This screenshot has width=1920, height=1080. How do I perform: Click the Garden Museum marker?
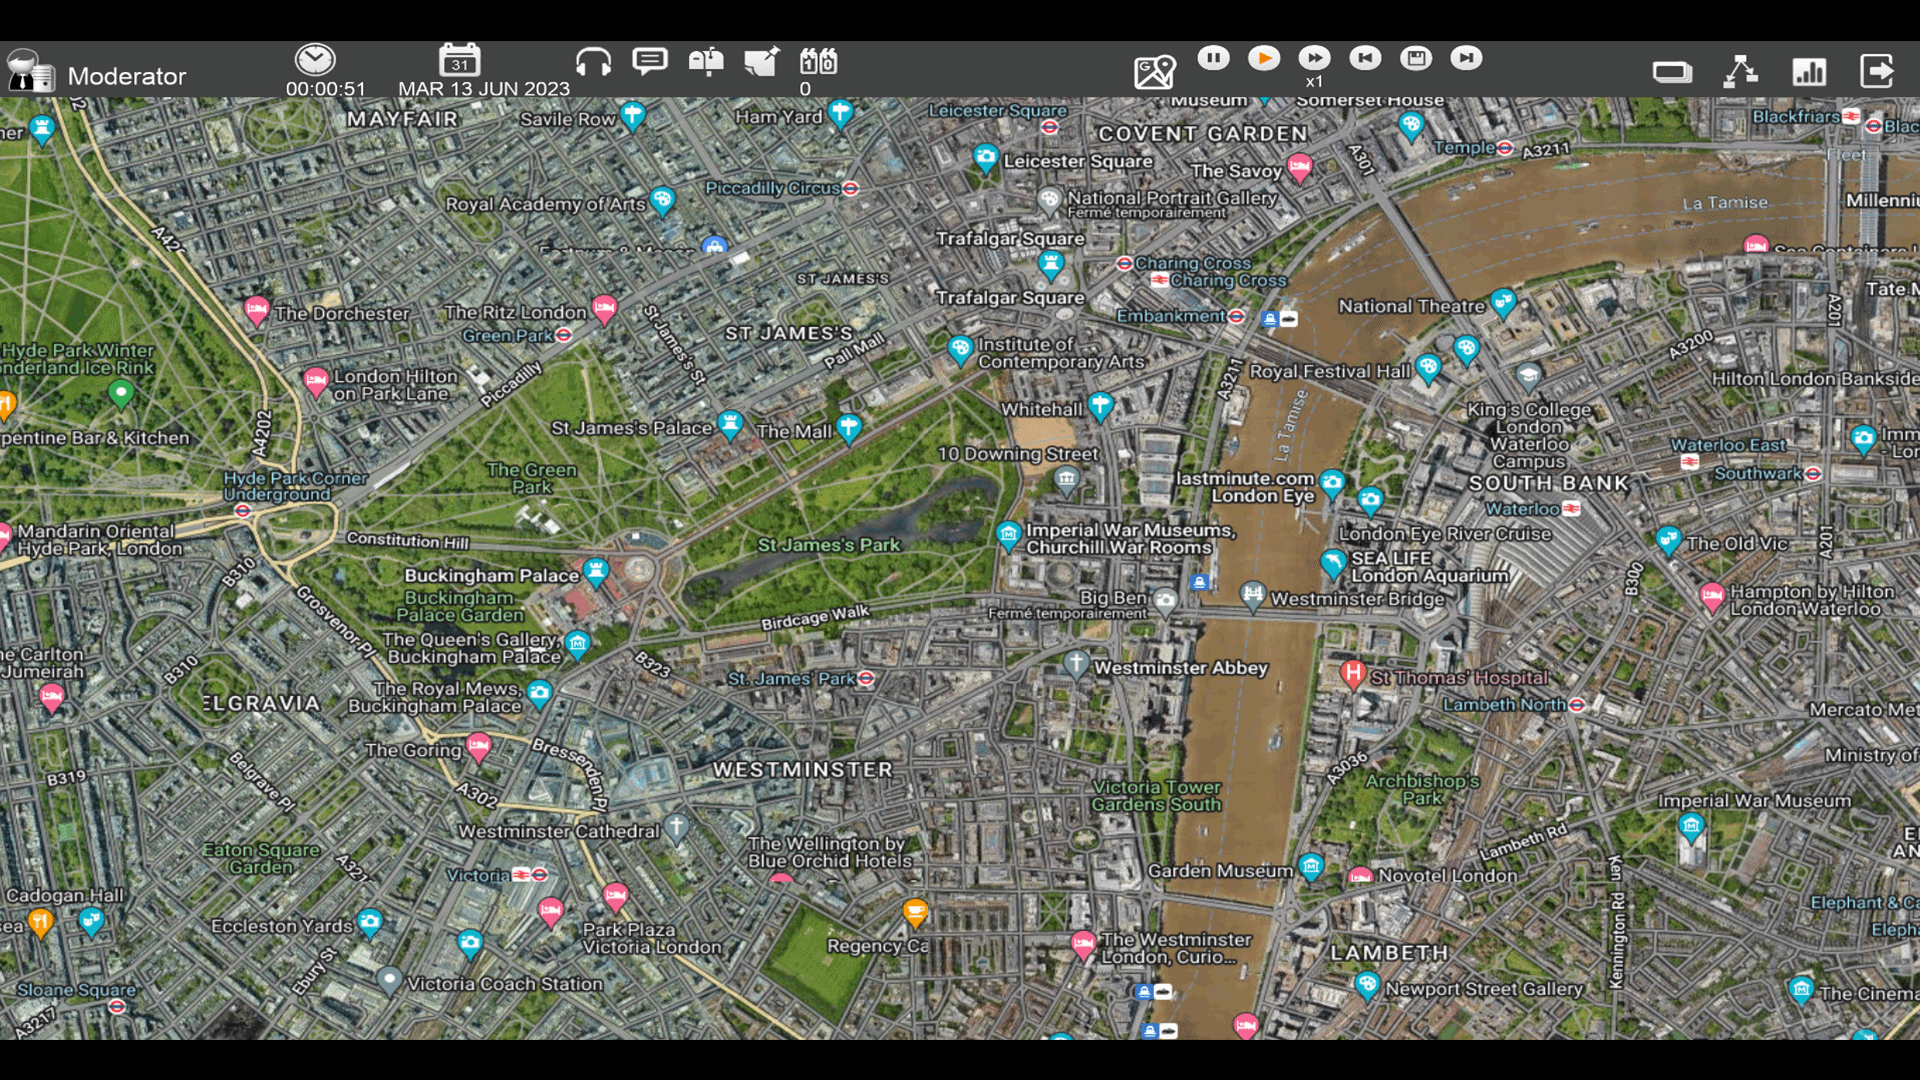(x=1311, y=866)
